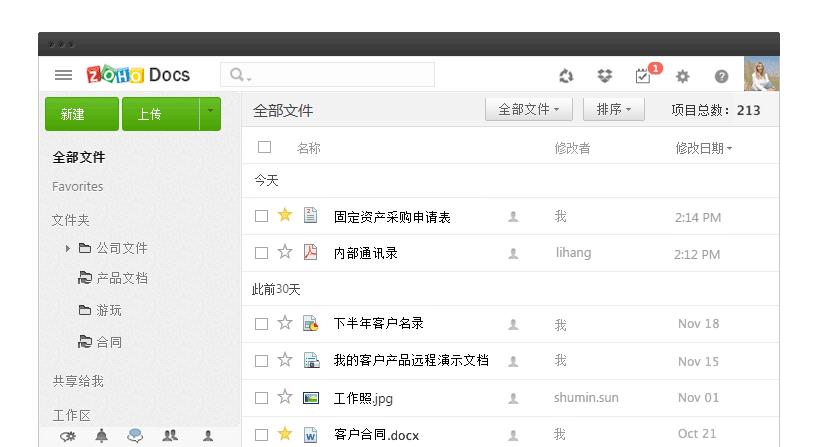Image resolution: width=817 pixels, height=447 pixels.
Task: Open the sync icon in top toolbar
Action: [566, 76]
